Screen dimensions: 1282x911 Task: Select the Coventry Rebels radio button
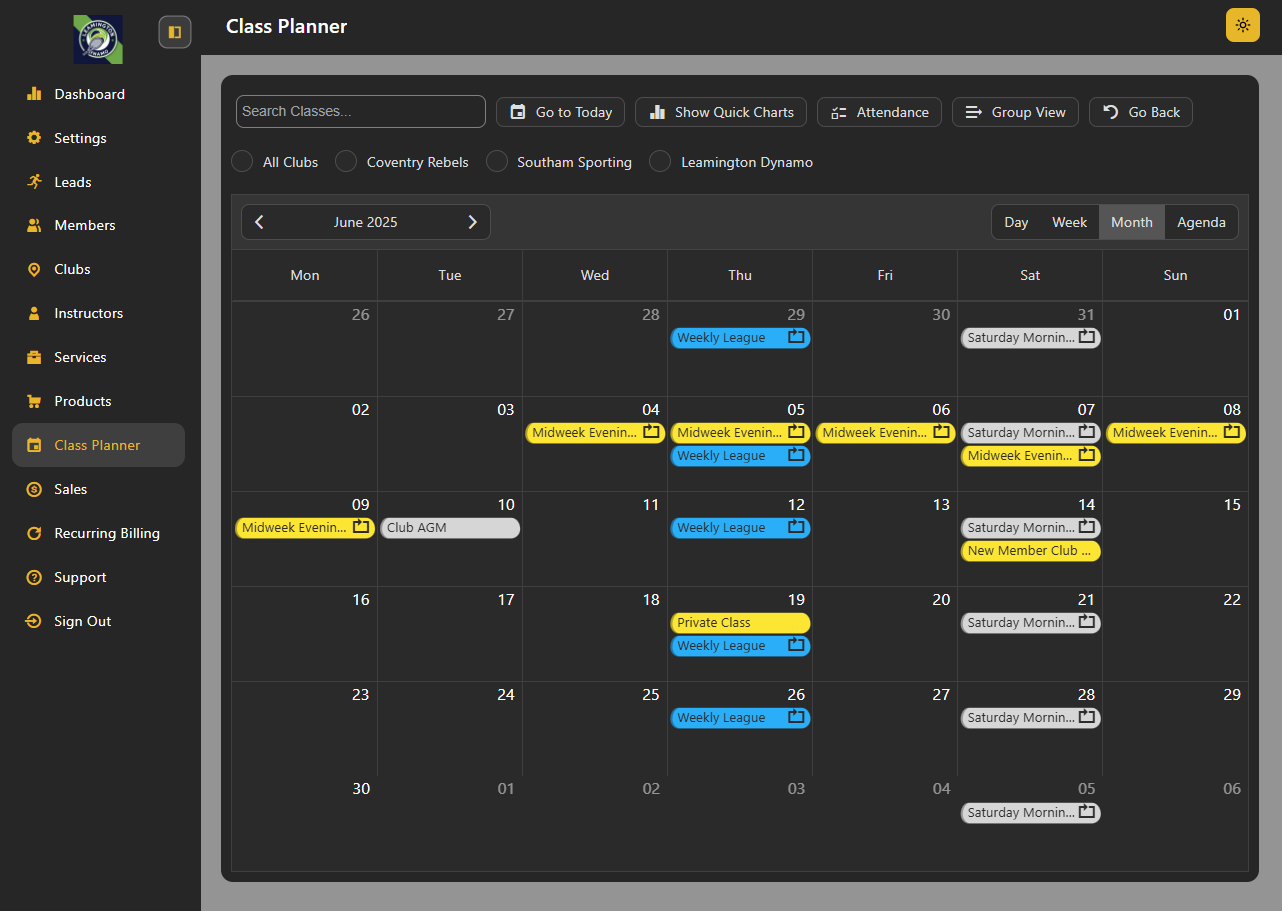[x=346, y=162]
